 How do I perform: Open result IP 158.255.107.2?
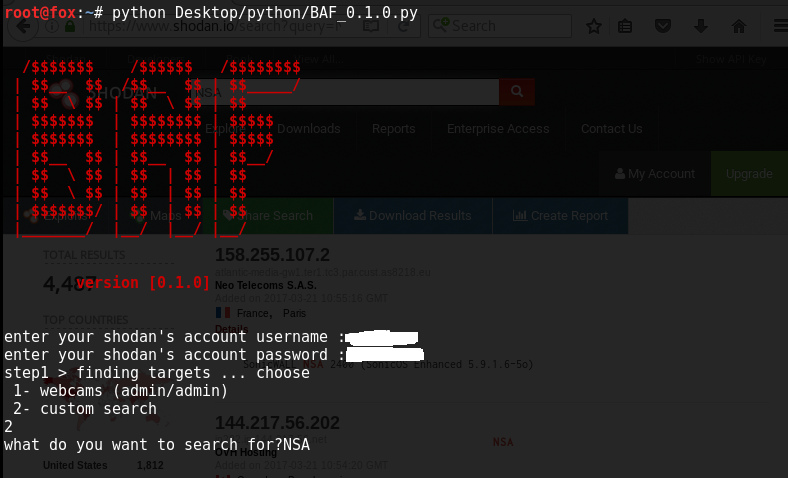(272, 255)
